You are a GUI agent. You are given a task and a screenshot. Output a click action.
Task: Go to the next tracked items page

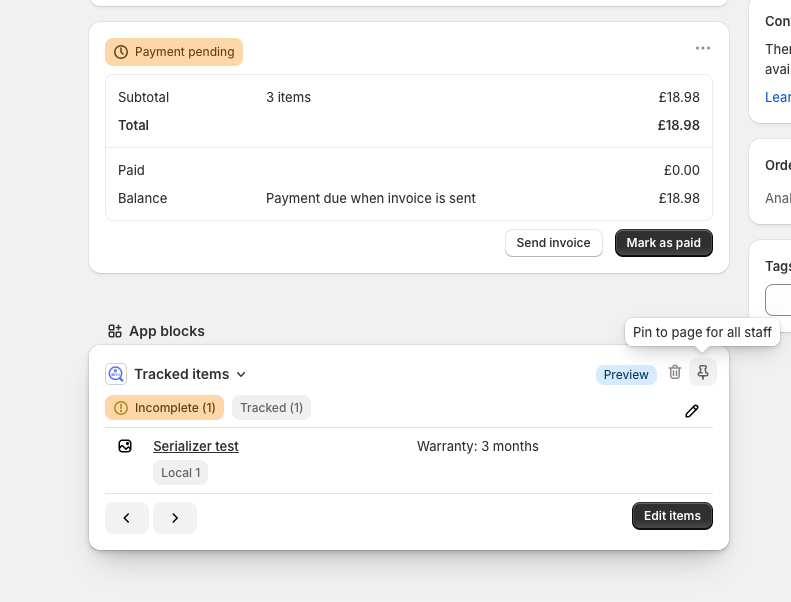pos(175,517)
